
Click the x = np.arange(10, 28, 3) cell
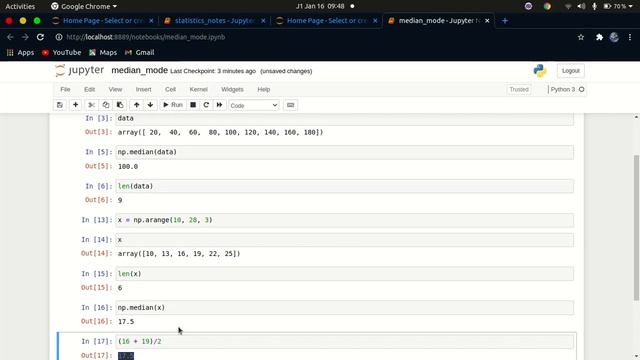[x=344, y=220]
